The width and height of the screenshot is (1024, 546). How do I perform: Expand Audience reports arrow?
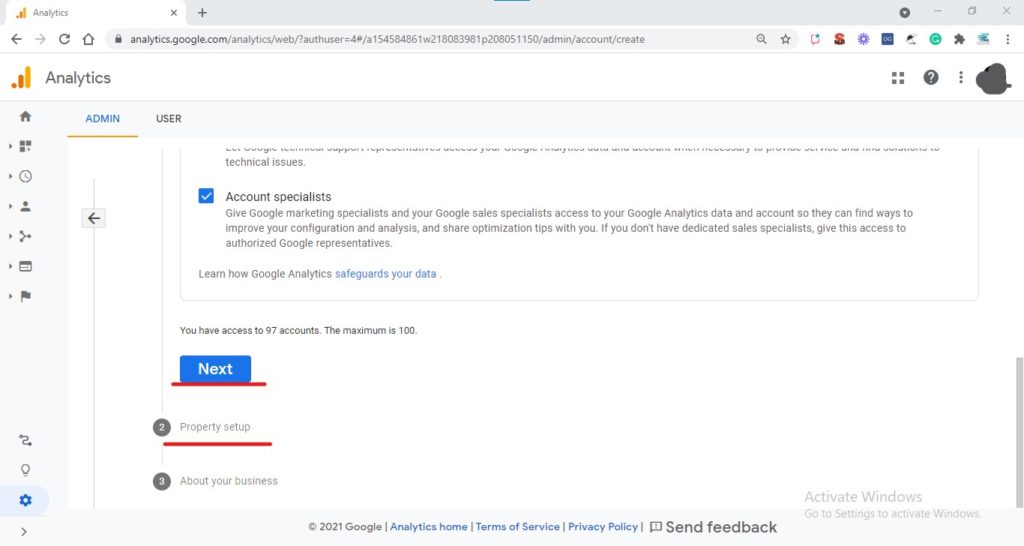[10, 206]
